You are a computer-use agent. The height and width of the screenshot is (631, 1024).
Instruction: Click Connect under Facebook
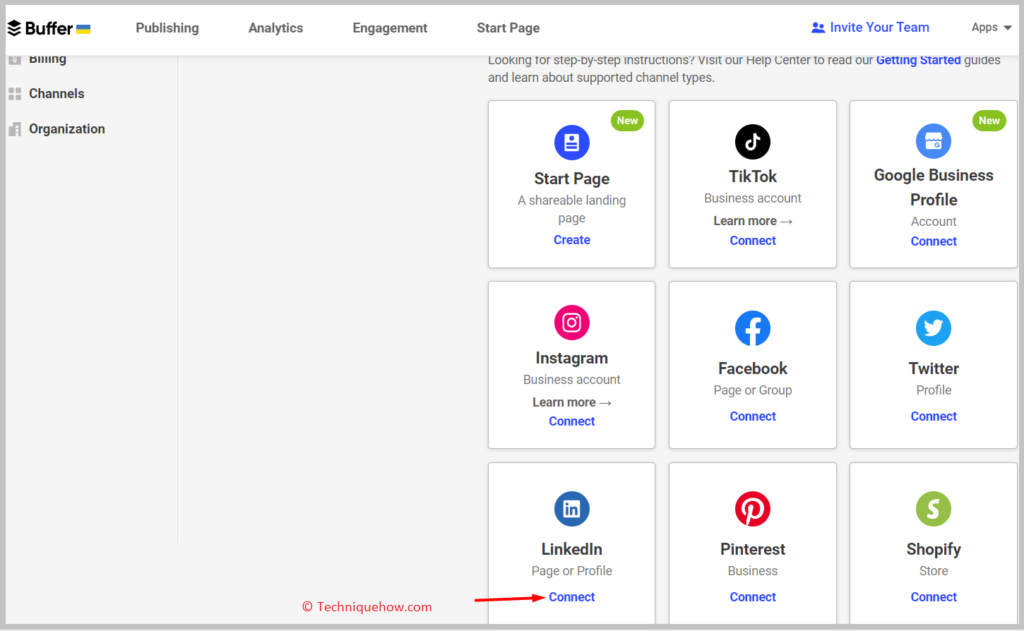(752, 416)
